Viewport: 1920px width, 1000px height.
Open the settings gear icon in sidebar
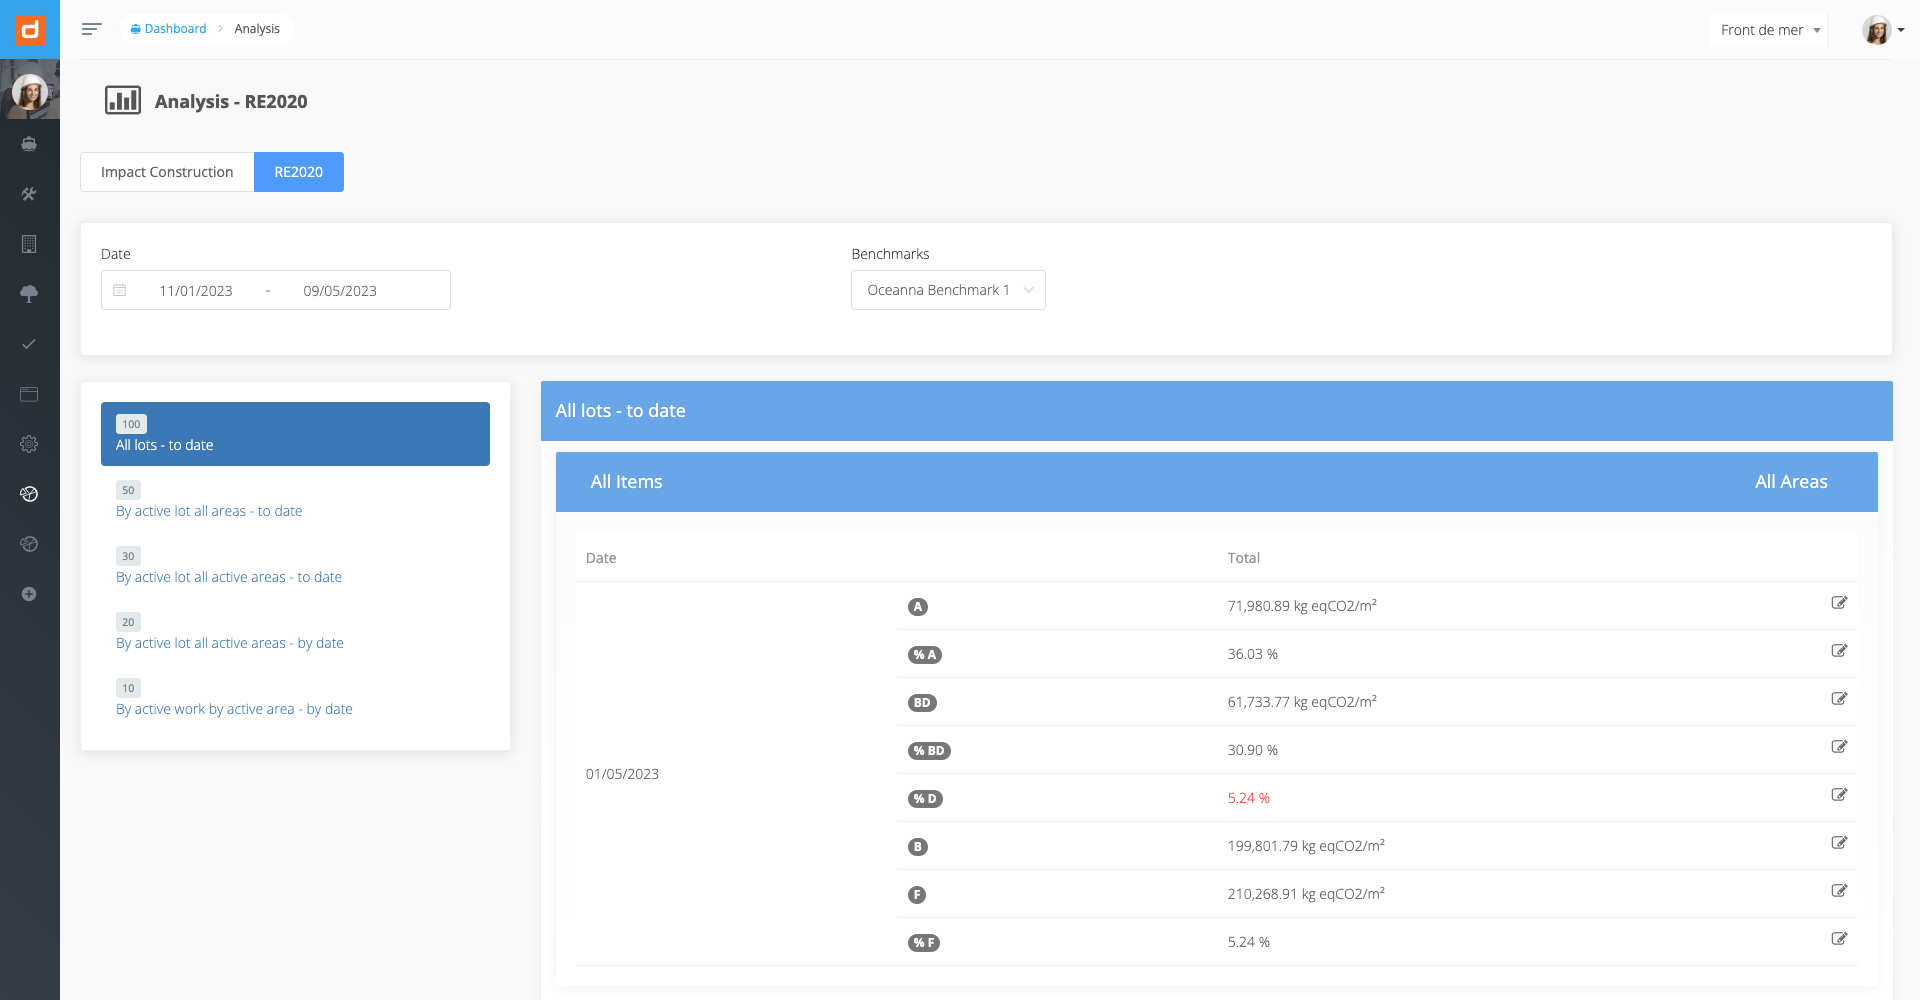pos(29,444)
